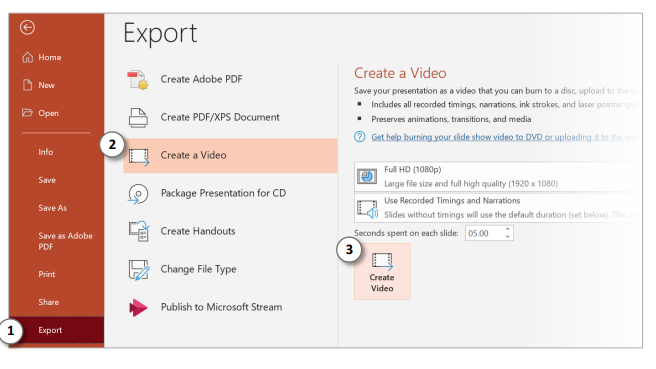
Task: Click the printer icon for PDF/XPS Document
Action: pyautogui.click(x=138, y=118)
